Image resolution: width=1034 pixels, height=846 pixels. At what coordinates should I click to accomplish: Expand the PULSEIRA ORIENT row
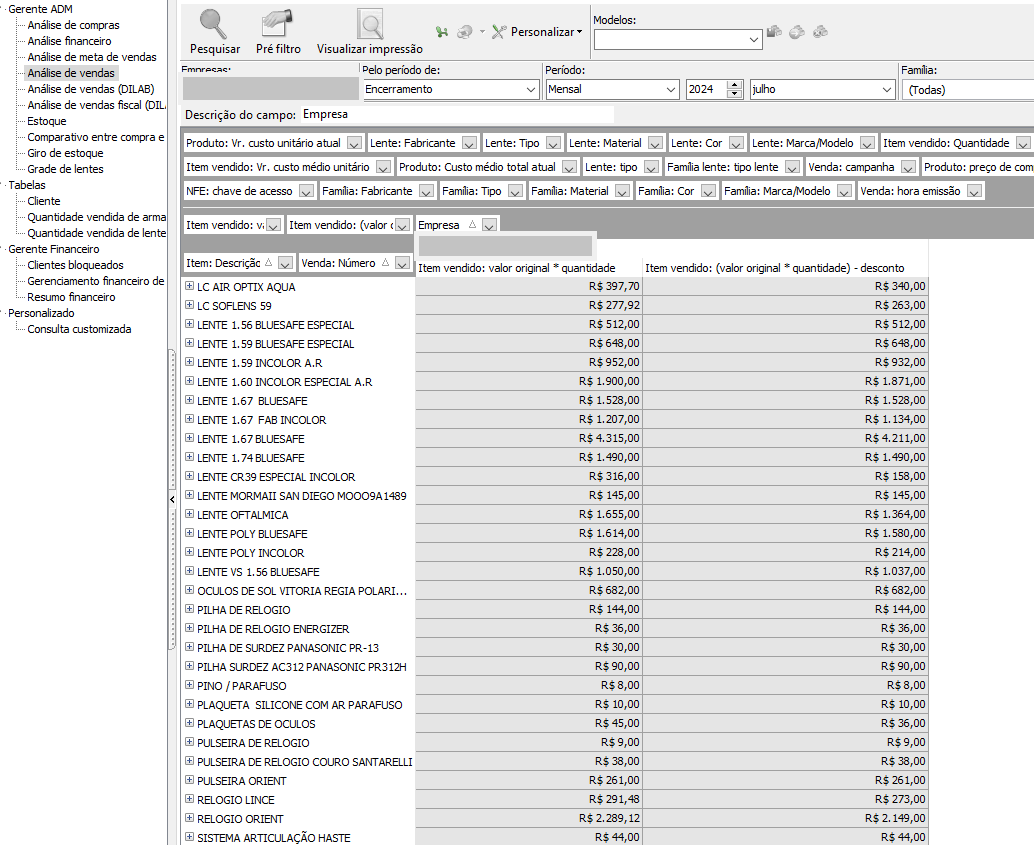pos(189,780)
